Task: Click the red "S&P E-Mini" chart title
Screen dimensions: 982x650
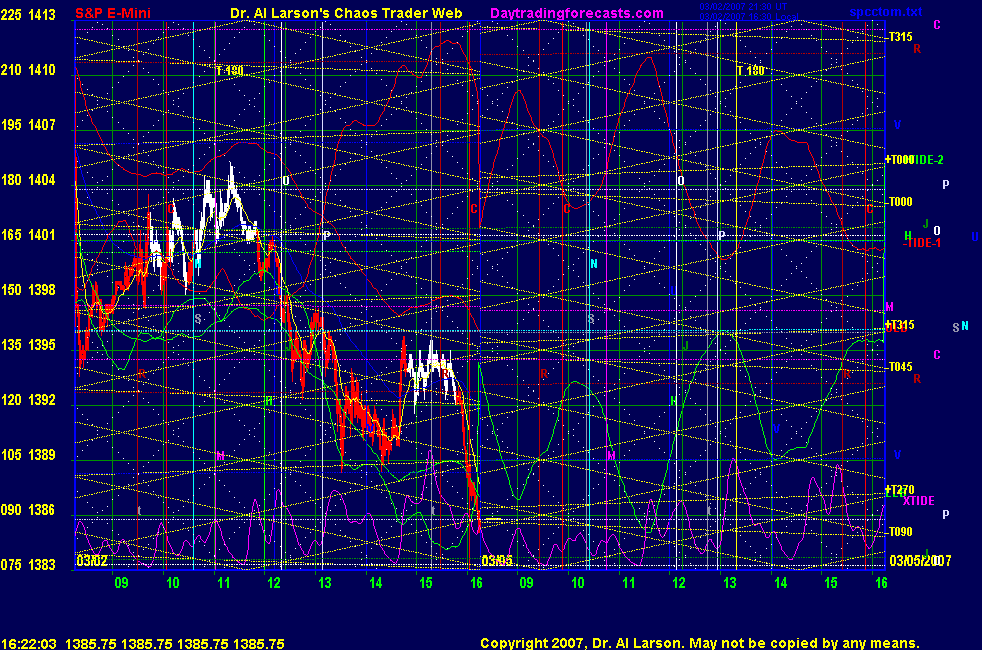Action: (x=113, y=13)
